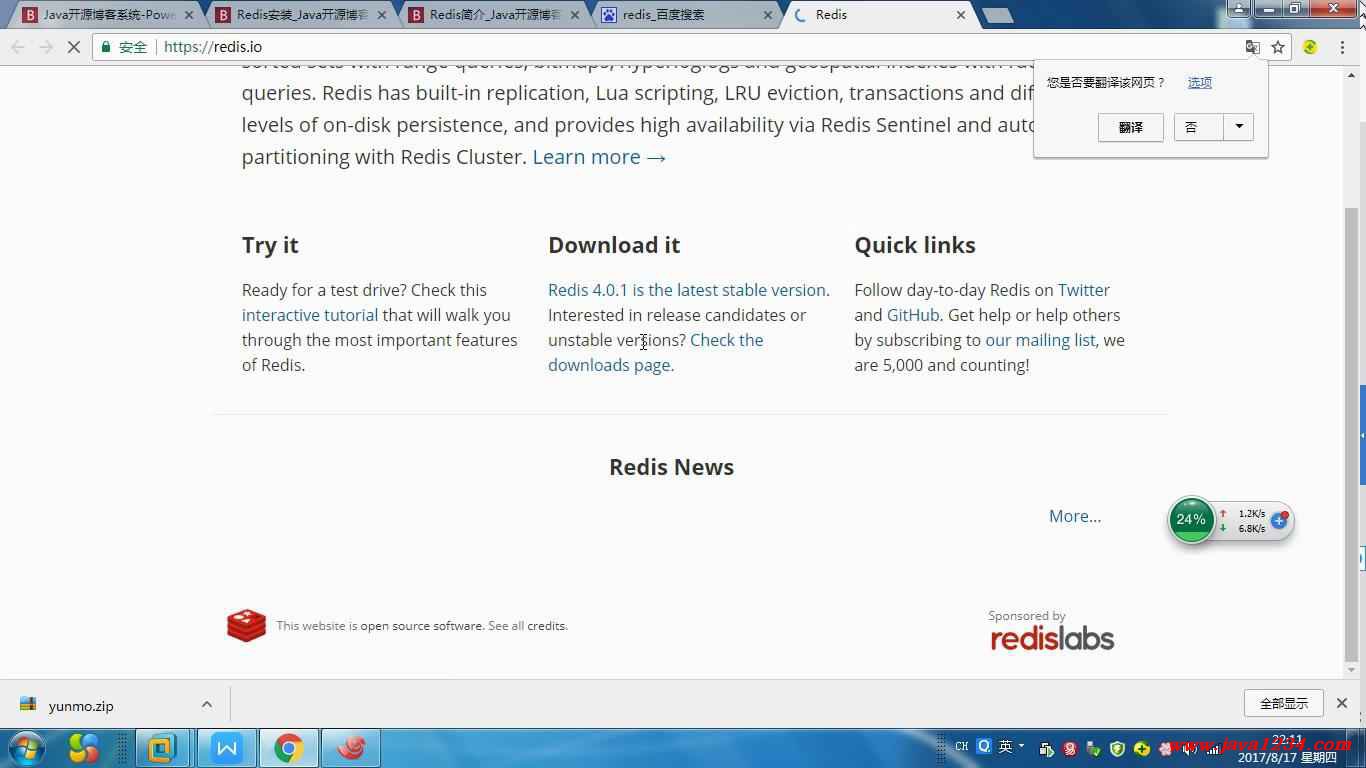Click the scrollbar down arrow
The width and height of the screenshot is (1366, 768).
click(x=1351, y=671)
